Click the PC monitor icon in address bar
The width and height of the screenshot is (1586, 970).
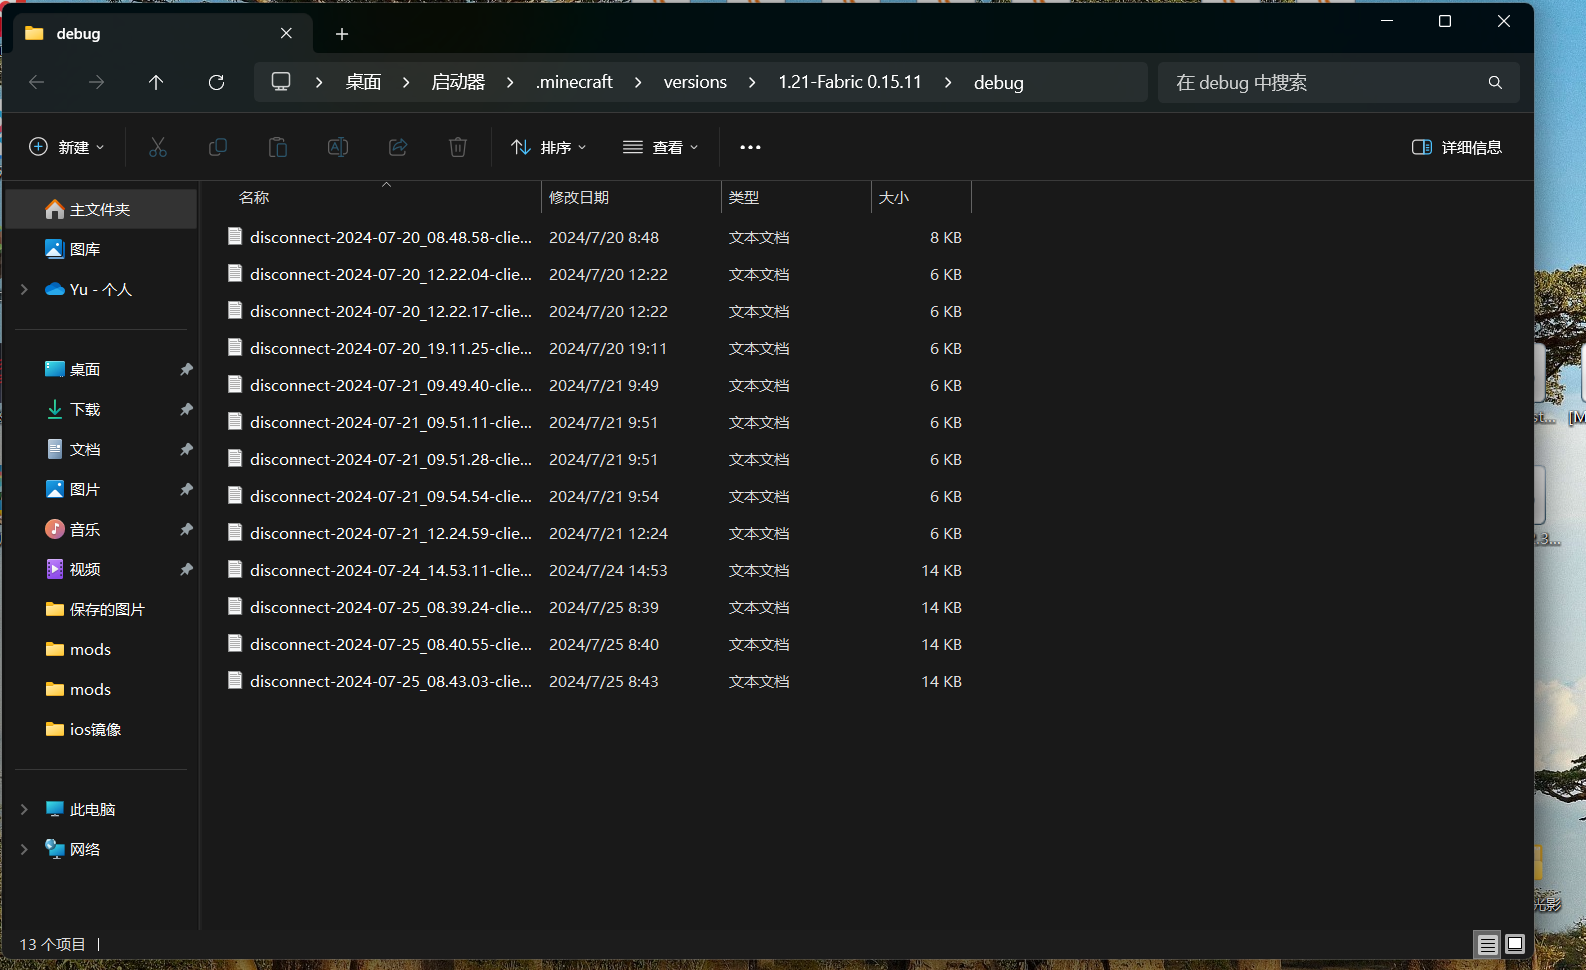(281, 81)
